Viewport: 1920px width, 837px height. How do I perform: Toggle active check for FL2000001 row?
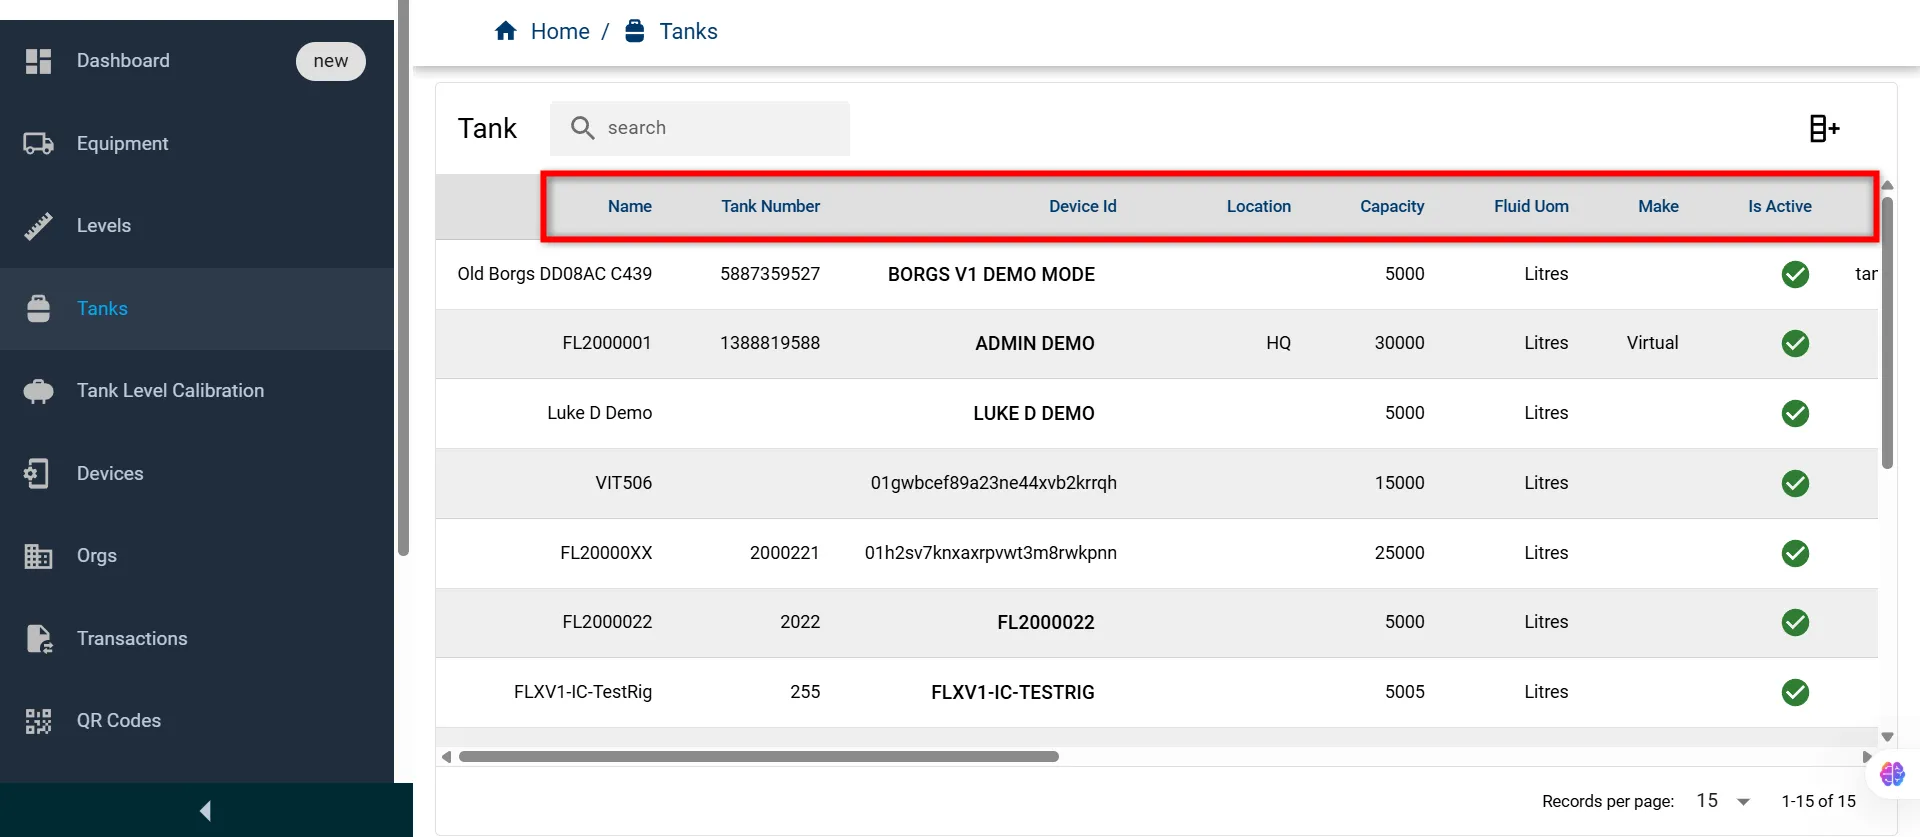(1795, 343)
